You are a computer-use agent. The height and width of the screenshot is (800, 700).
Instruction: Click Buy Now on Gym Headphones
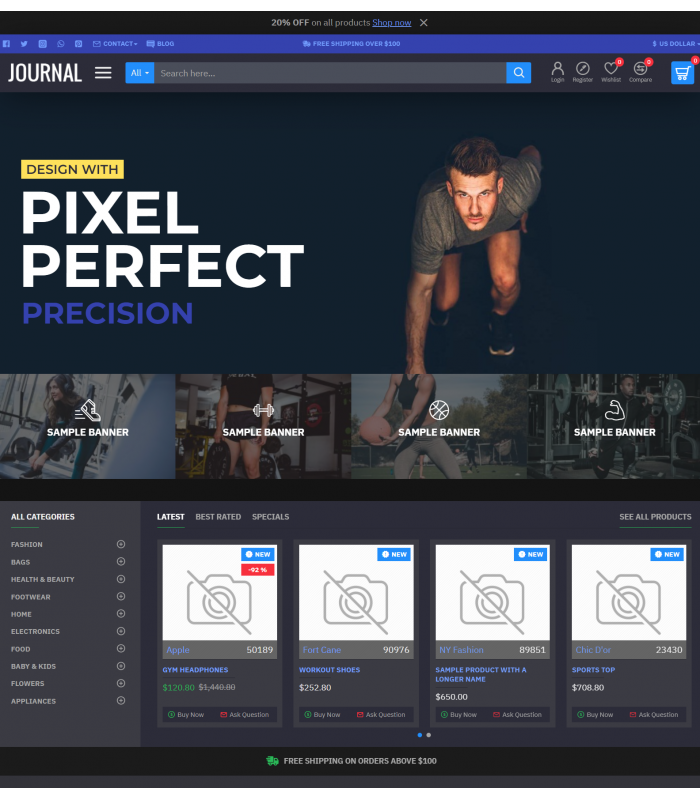[186, 714]
